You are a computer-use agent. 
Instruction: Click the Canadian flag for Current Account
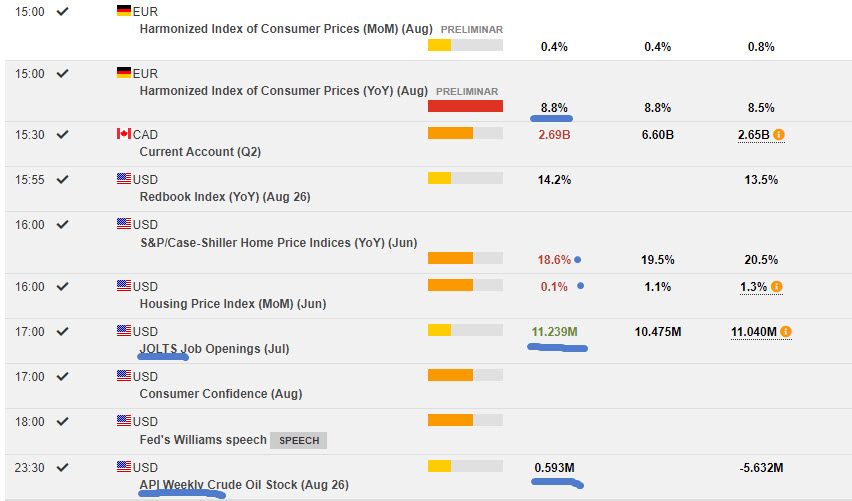(124, 134)
